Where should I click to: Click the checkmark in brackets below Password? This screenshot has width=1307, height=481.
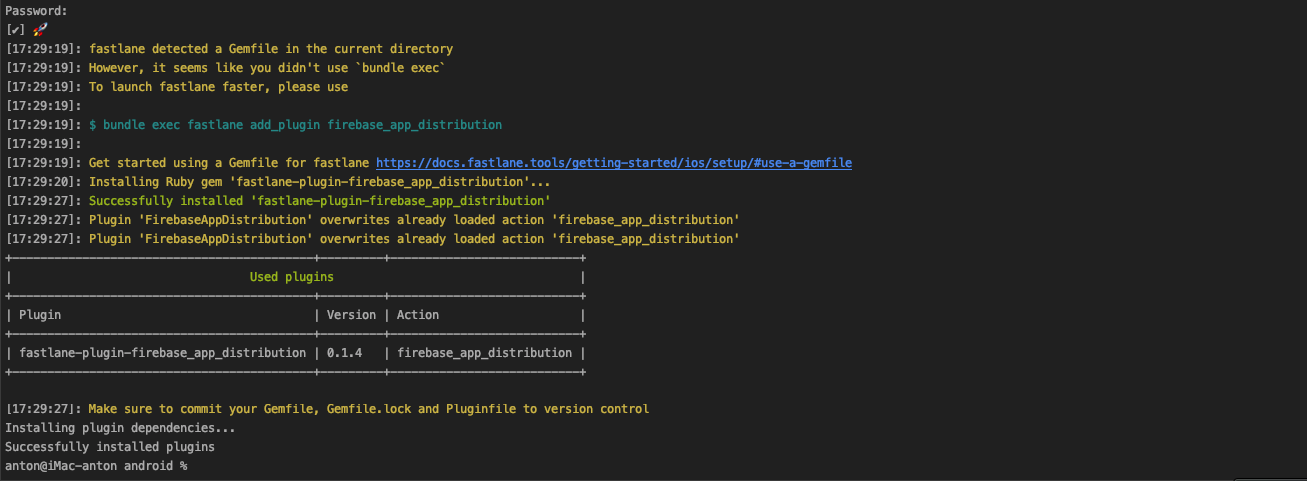point(15,30)
